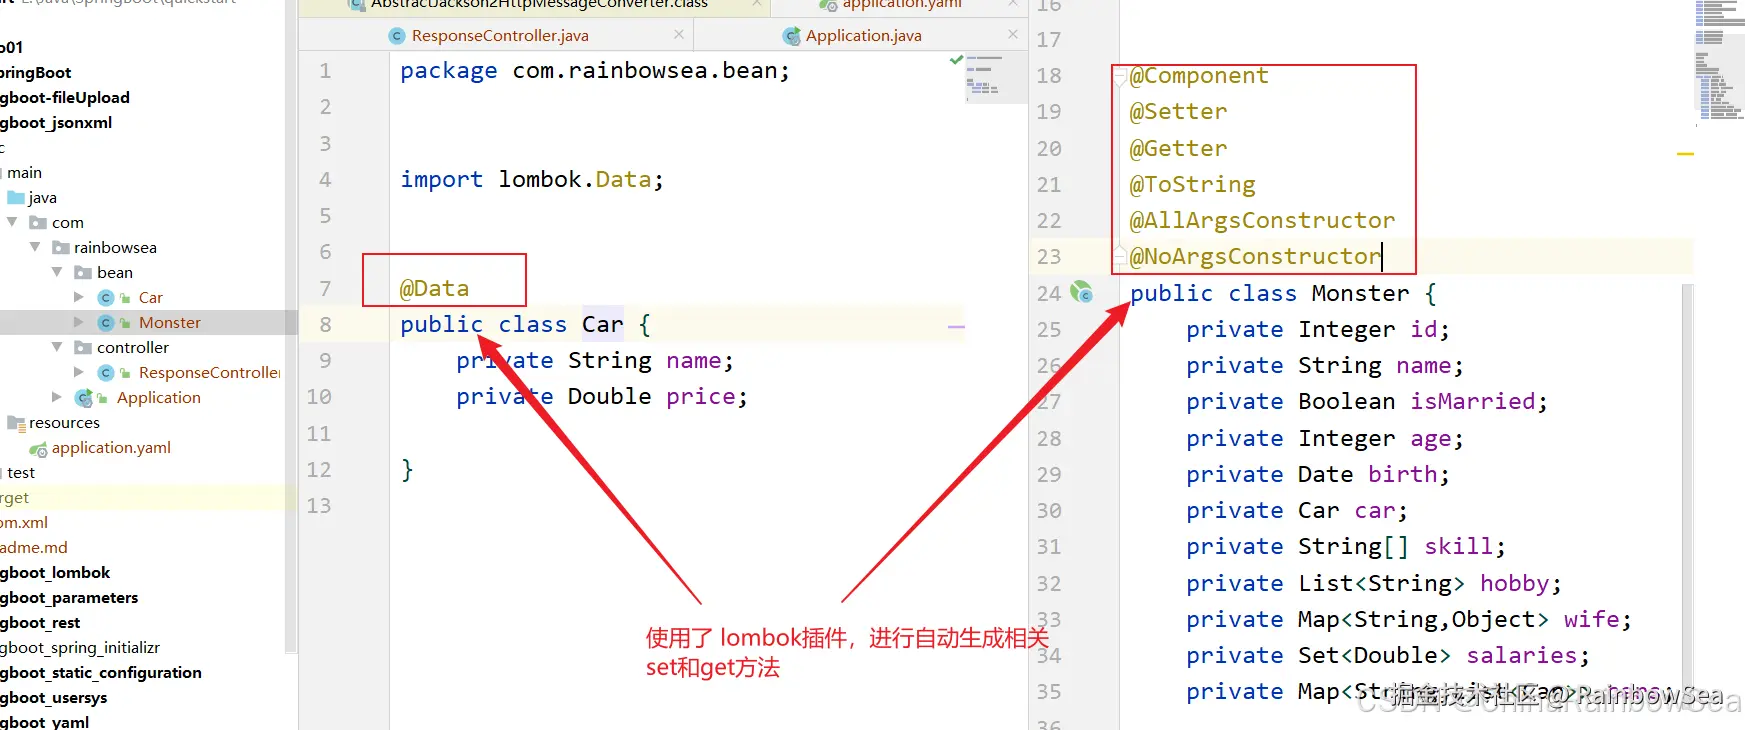Image resolution: width=1745 pixels, height=730 pixels.
Task: Collapse the com package folder
Action: 12,222
